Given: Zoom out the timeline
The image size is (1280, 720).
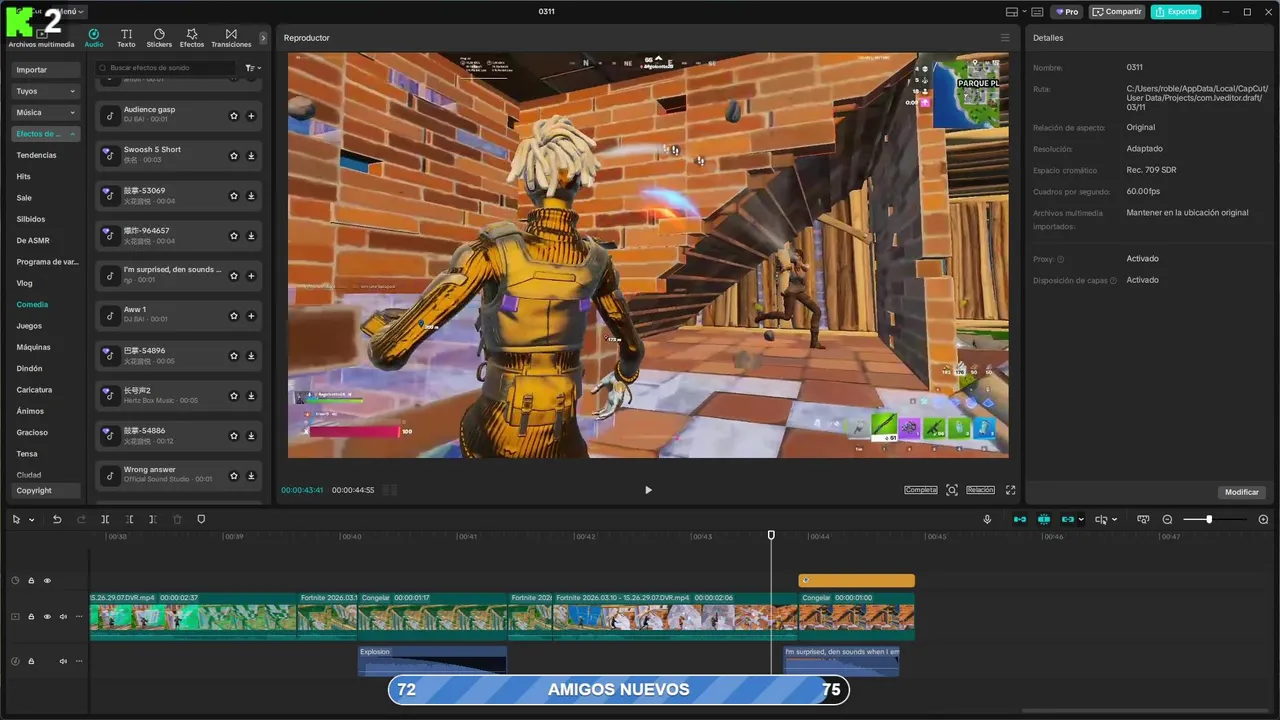Looking at the screenshot, I should coord(1167,520).
